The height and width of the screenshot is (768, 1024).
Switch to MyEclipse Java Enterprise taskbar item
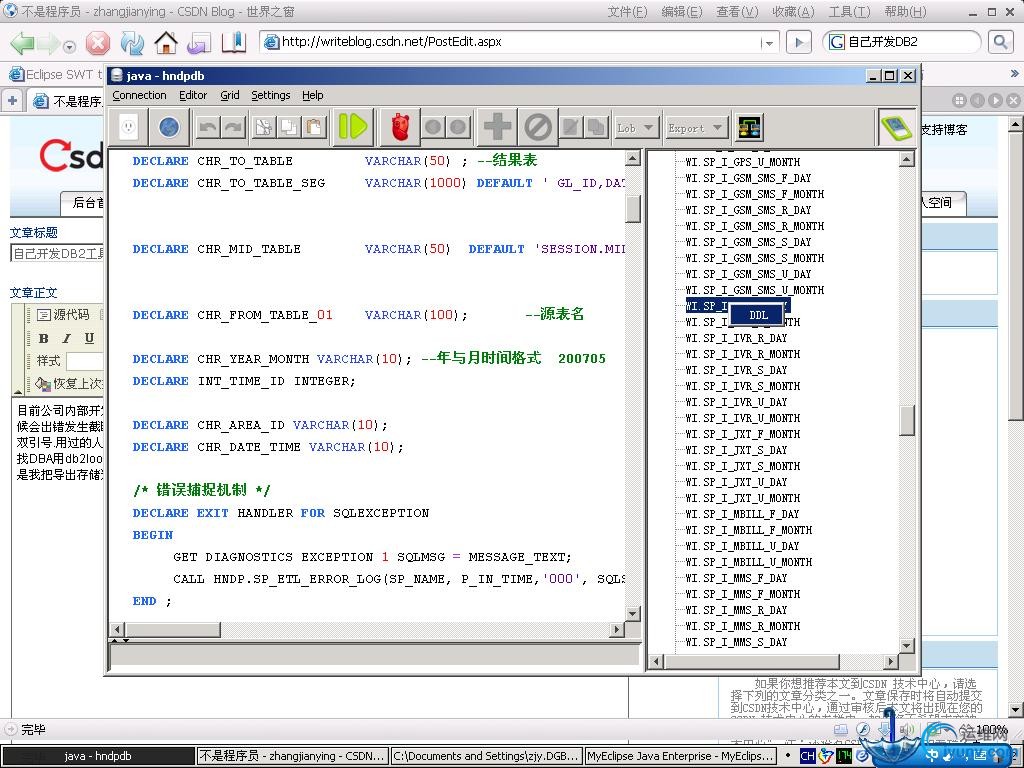680,756
